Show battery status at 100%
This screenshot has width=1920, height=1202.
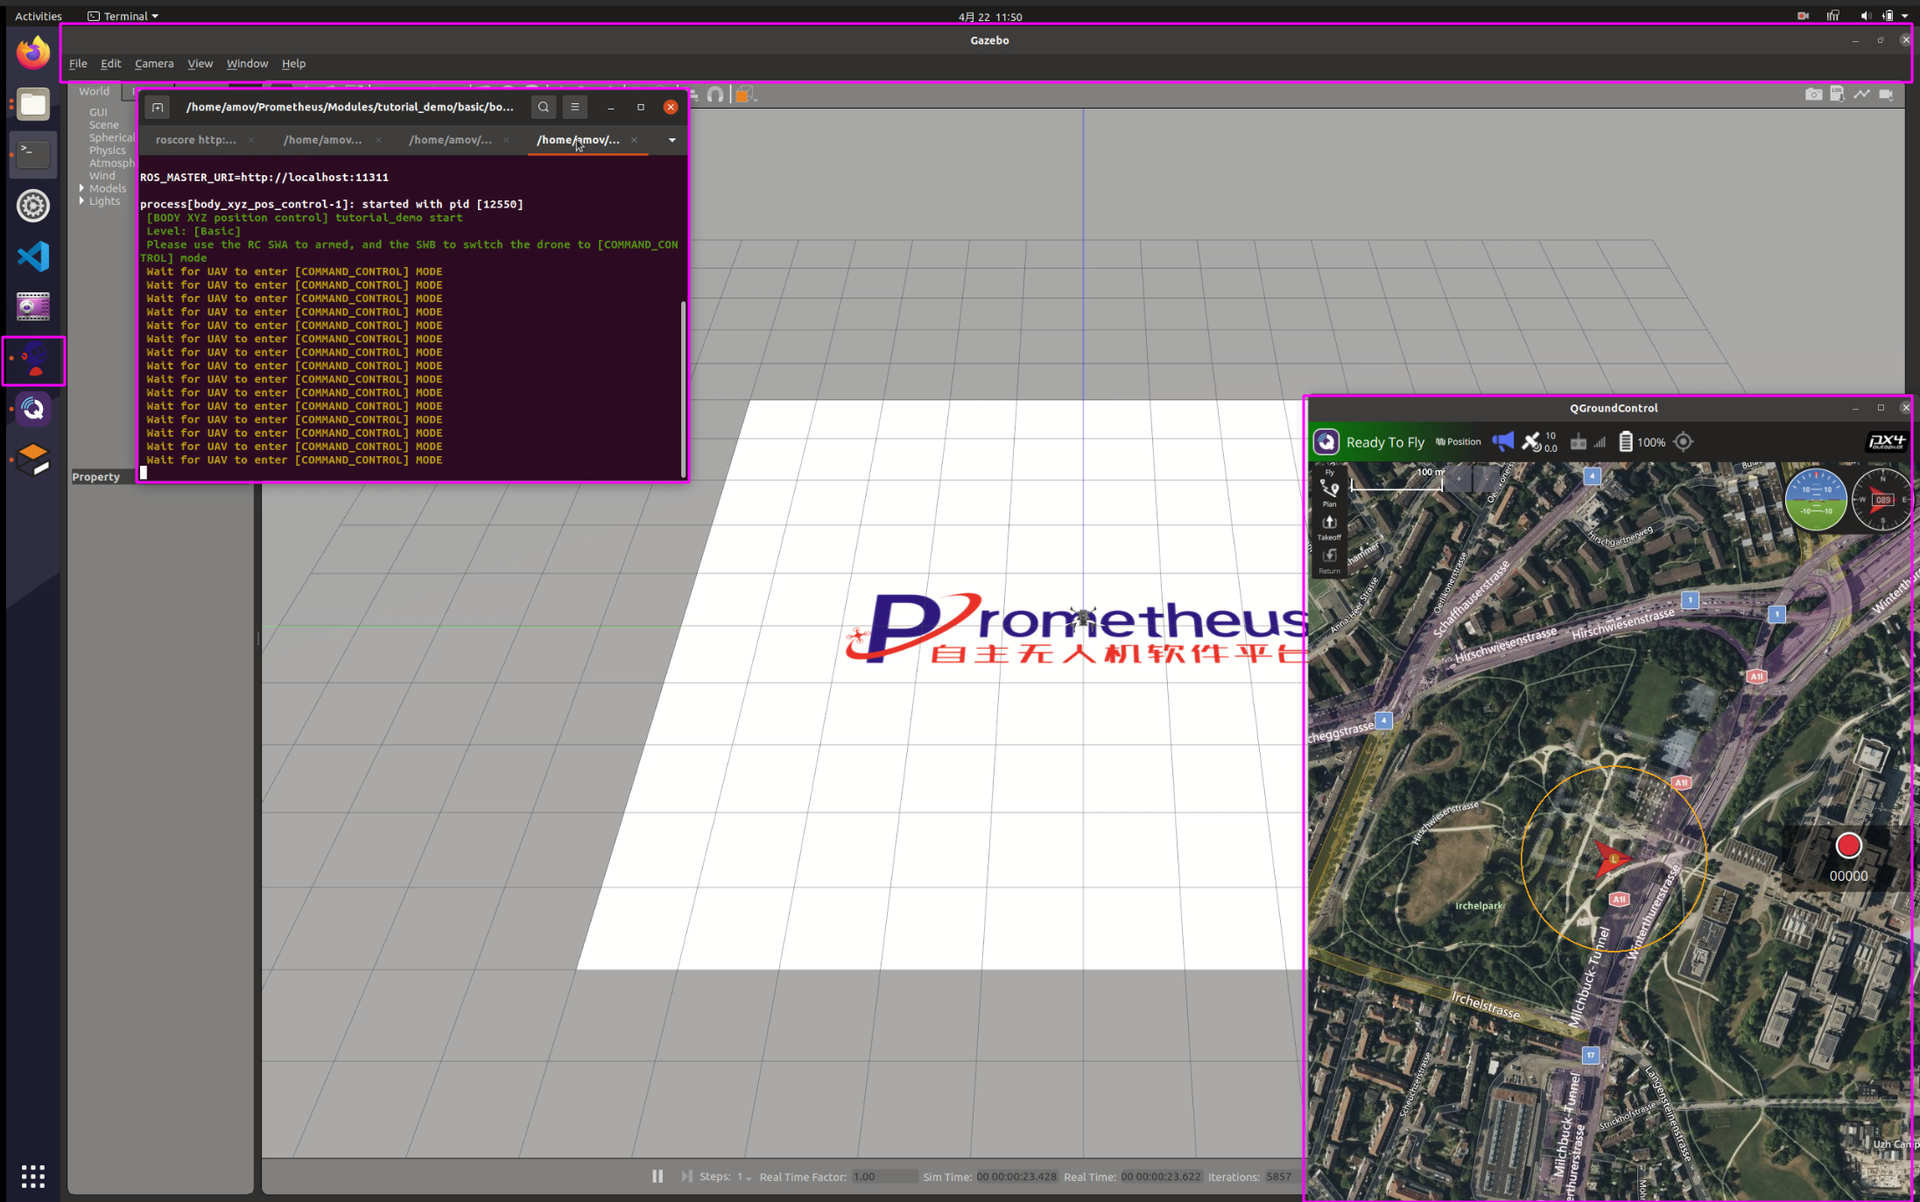(x=1642, y=442)
